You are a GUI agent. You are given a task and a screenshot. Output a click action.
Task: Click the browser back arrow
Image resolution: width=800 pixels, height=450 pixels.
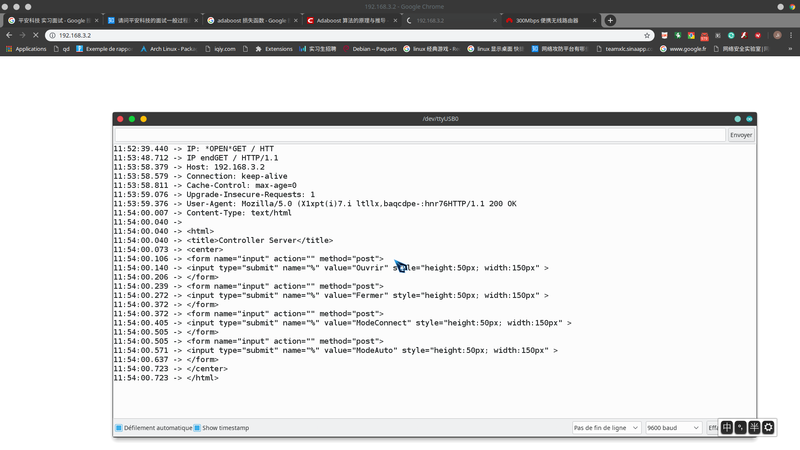point(8,35)
